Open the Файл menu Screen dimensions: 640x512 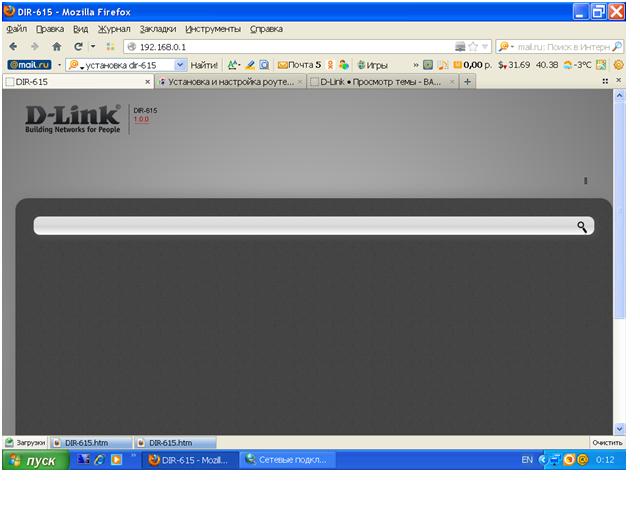(17, 29)
